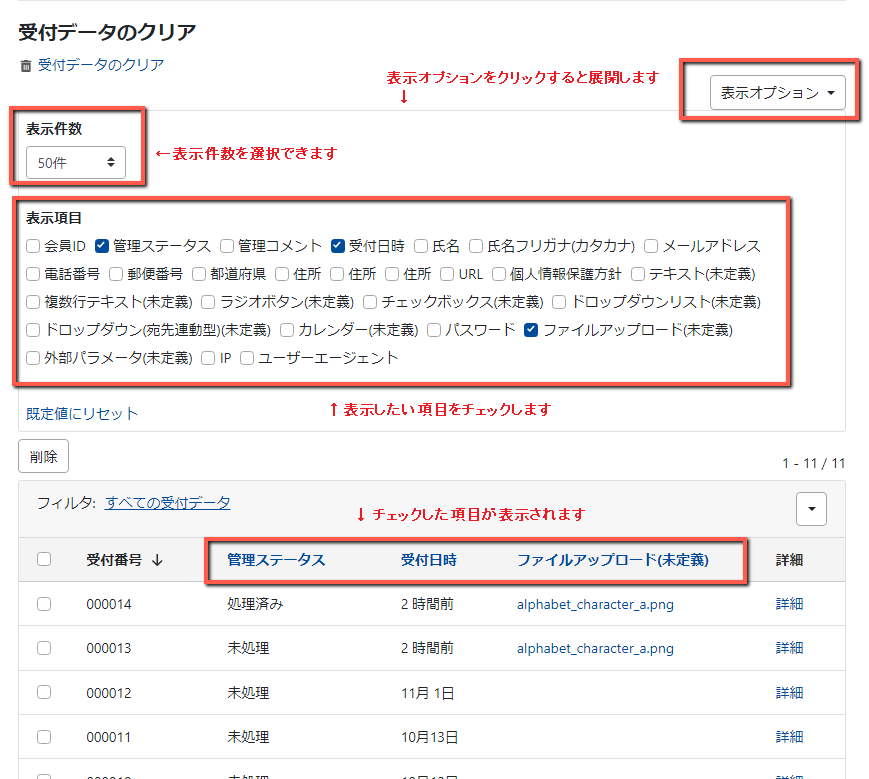Disable the 管理ステータス checkbox
The width and height of the screenshot is (869, 779).
click(101, 245)
